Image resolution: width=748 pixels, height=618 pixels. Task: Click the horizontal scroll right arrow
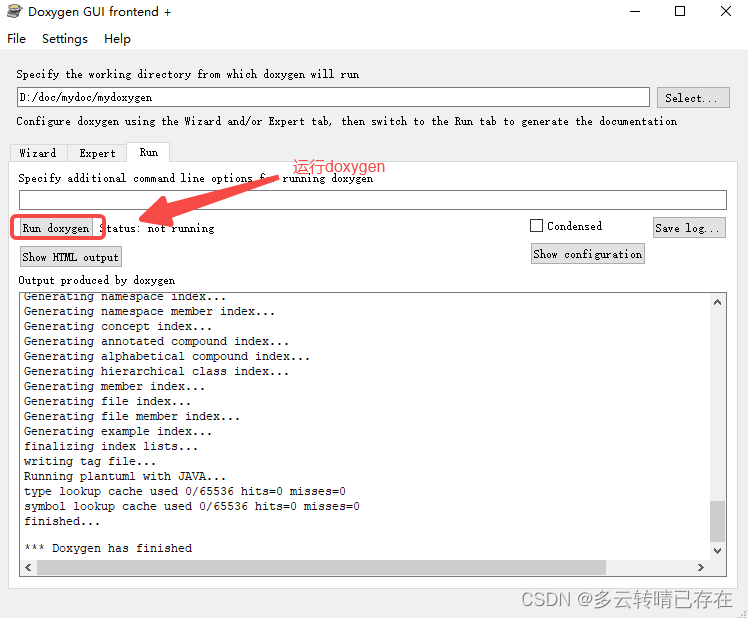click(x=700, y=567)
